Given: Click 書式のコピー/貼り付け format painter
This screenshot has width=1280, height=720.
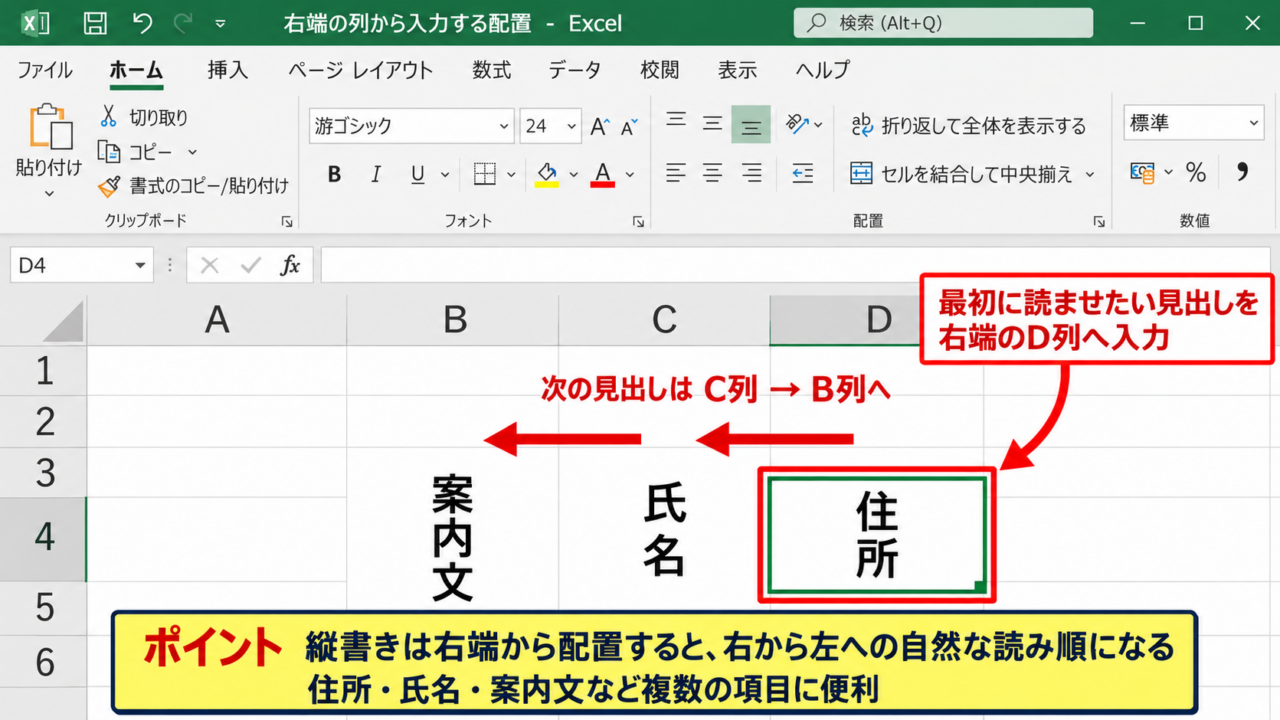Looking at the screenshot, I should (193, 185).
